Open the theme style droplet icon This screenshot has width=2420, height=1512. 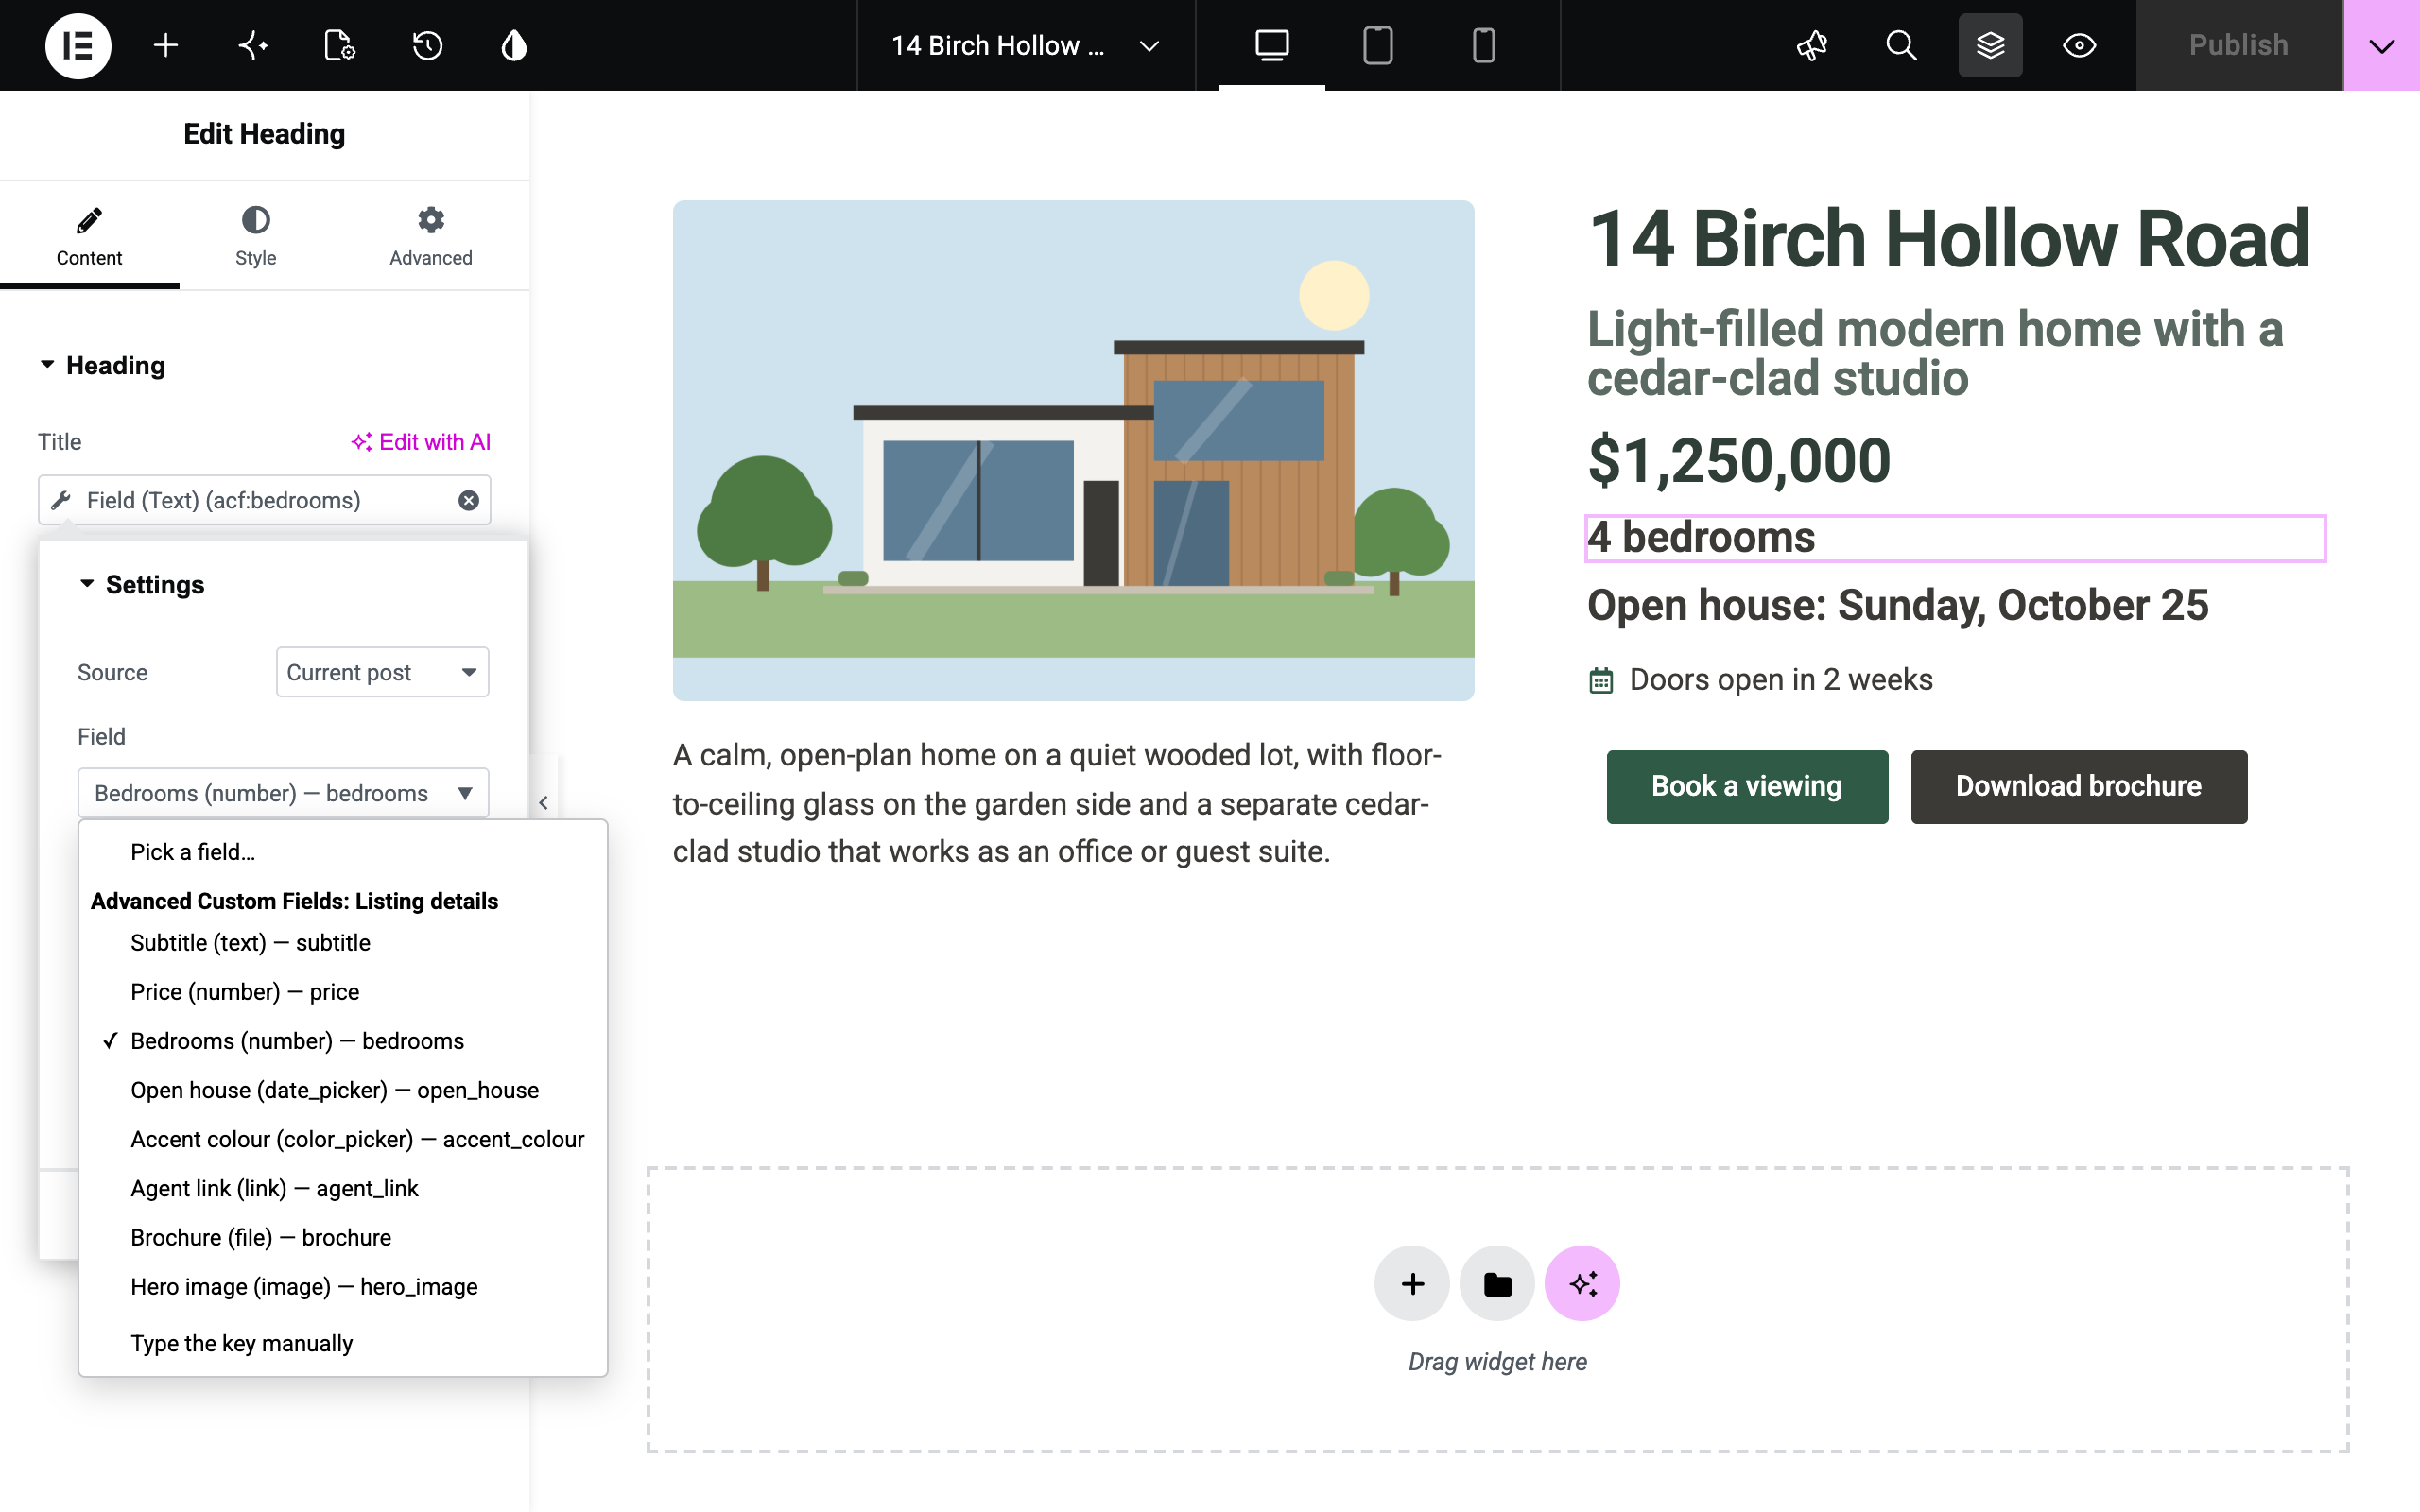pos(514,45)
